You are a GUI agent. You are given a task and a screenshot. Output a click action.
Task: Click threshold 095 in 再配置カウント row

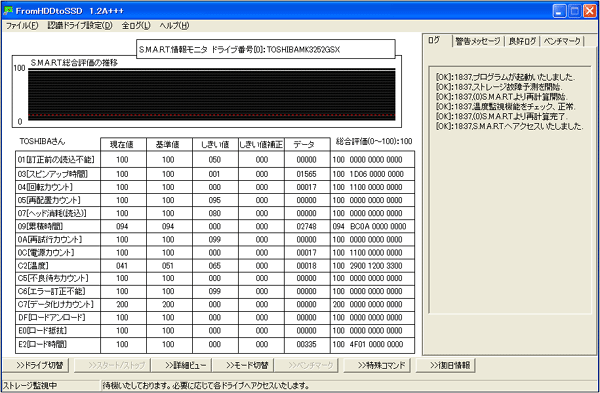(x=215, y=200)
